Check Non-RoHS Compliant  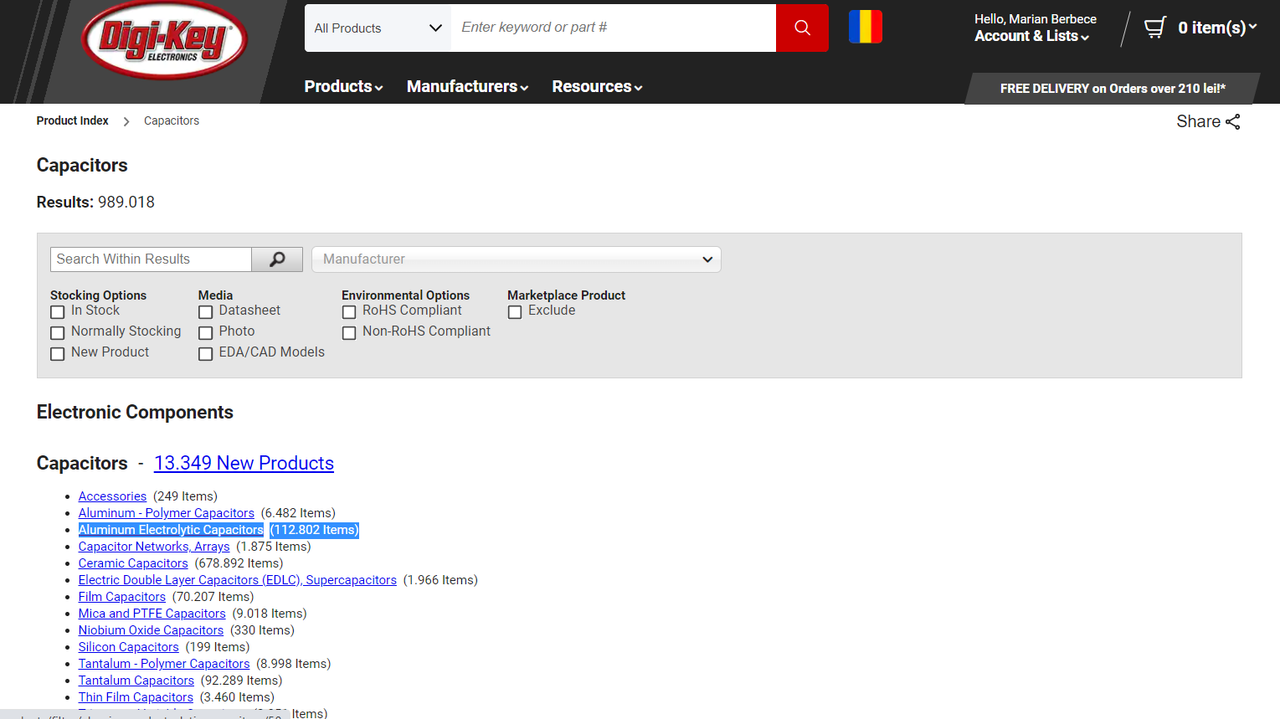click(x=349, y=333)
